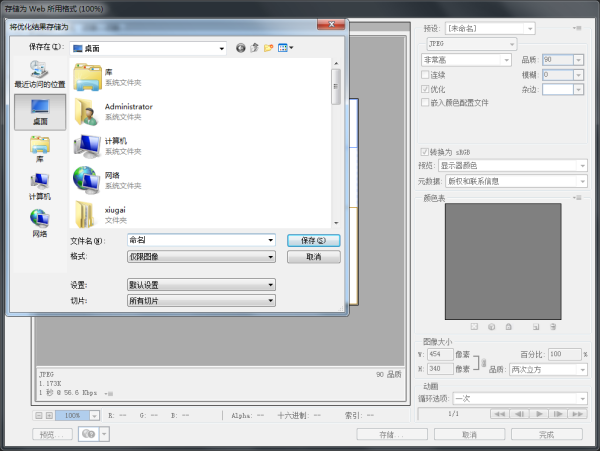The width and height of the screenshot is (600, 451).
Task: Select the Computer sidebar shortcut
Action: pyautogui.click(x=39, y=185)
